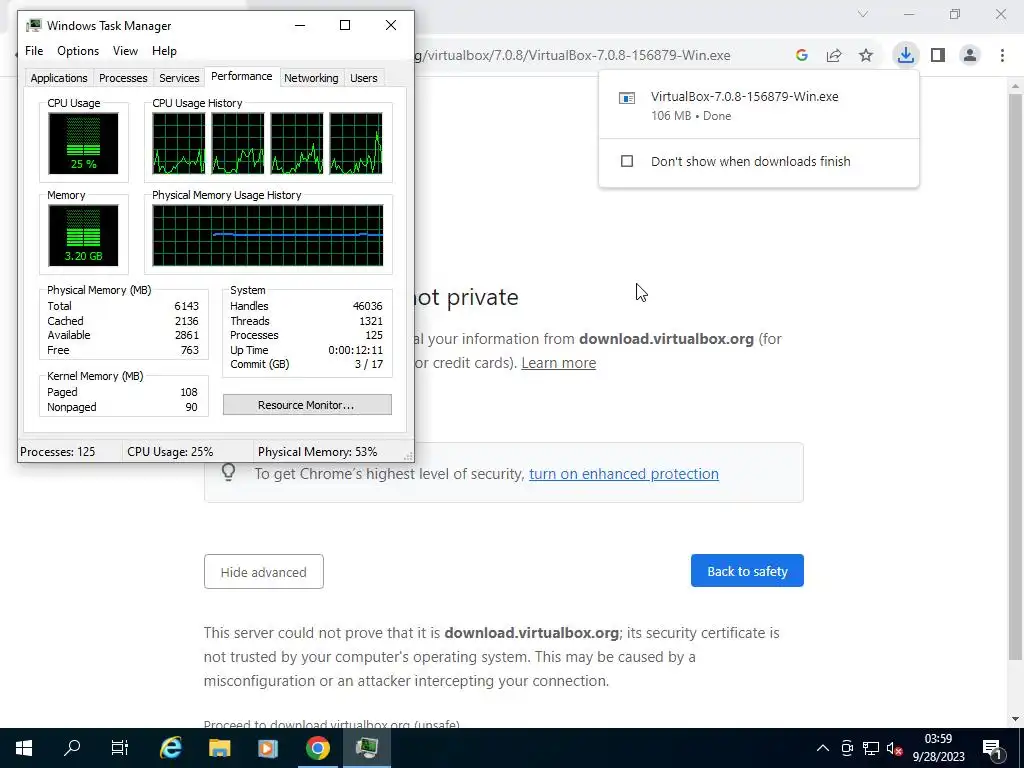The image size is (1024, 768).
Task: Open the Options menu in Task Manager
Action: (x=78, y=51)
